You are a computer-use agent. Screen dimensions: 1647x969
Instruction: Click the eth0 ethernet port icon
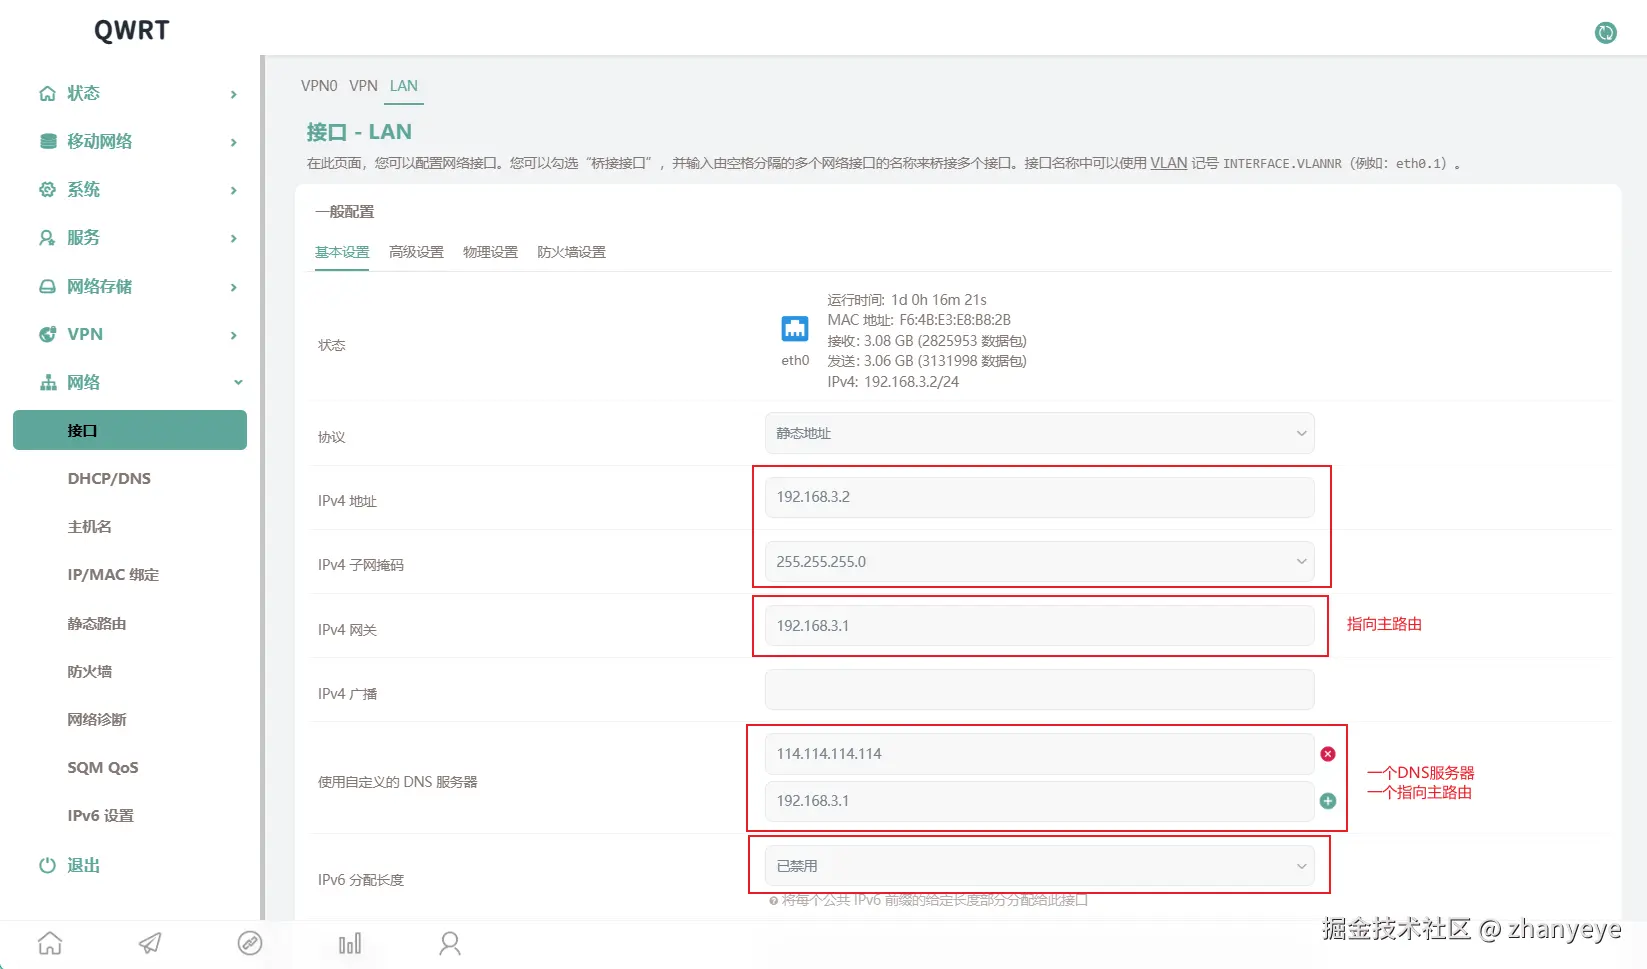[795, 328]
